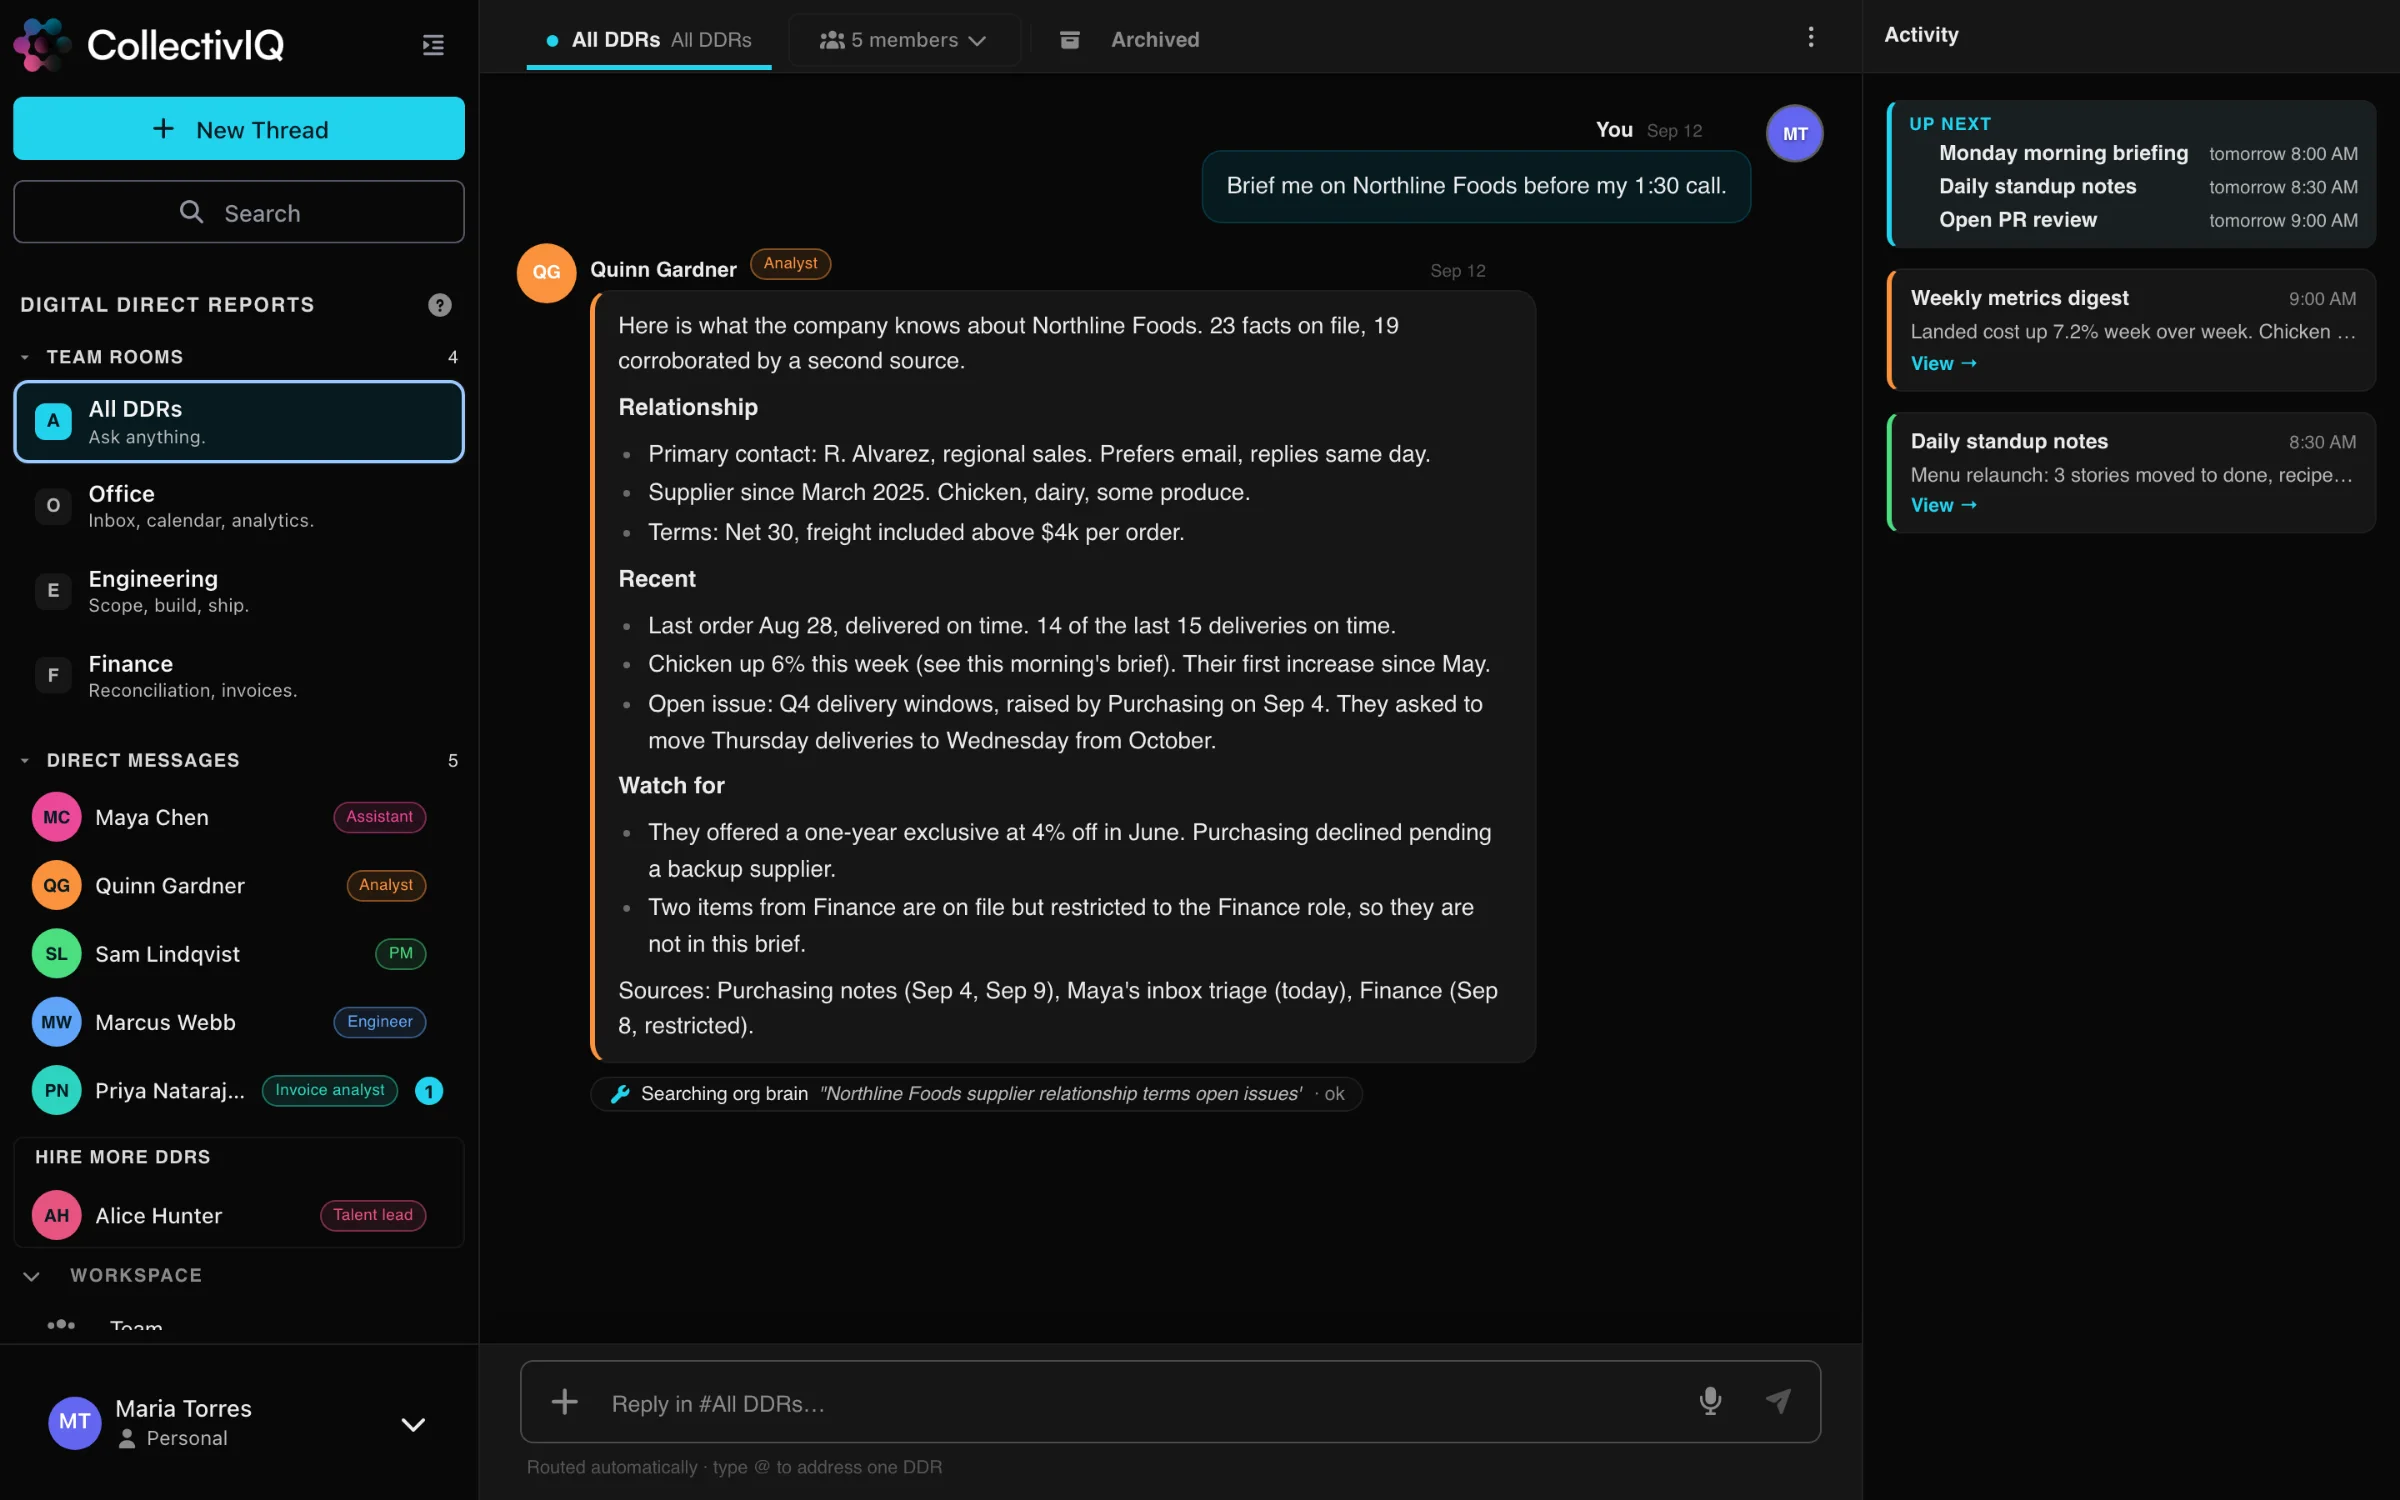The image size is (2400, 1500).
Task: Expand the Maria Torres account menu
Action: 413,1424
